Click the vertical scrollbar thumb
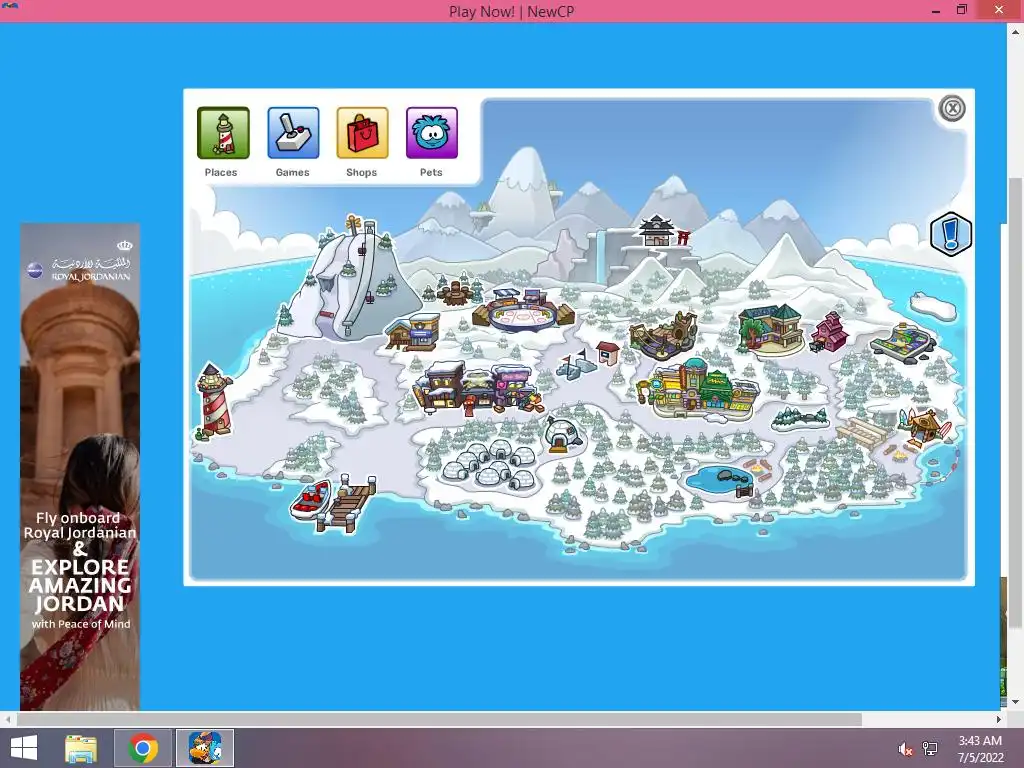 1016,403
